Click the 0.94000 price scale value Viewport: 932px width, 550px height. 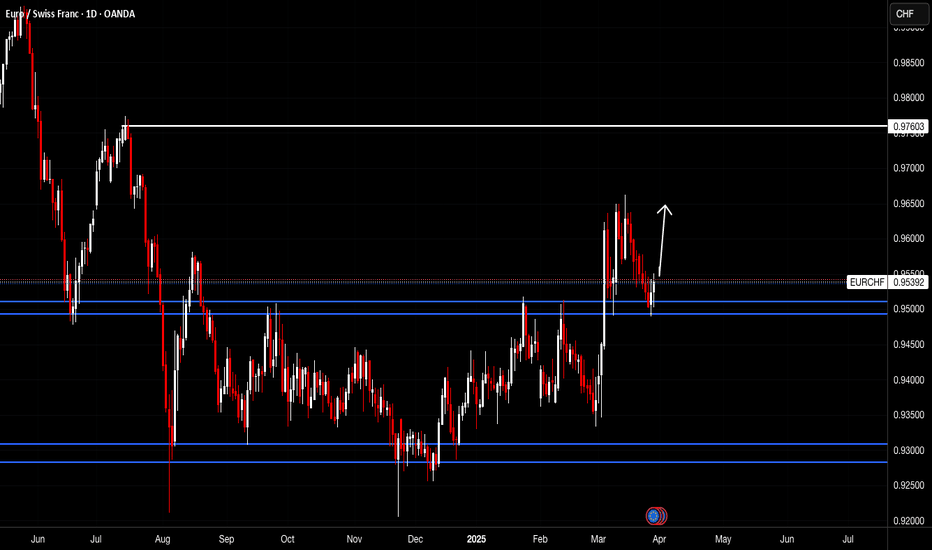909,380
